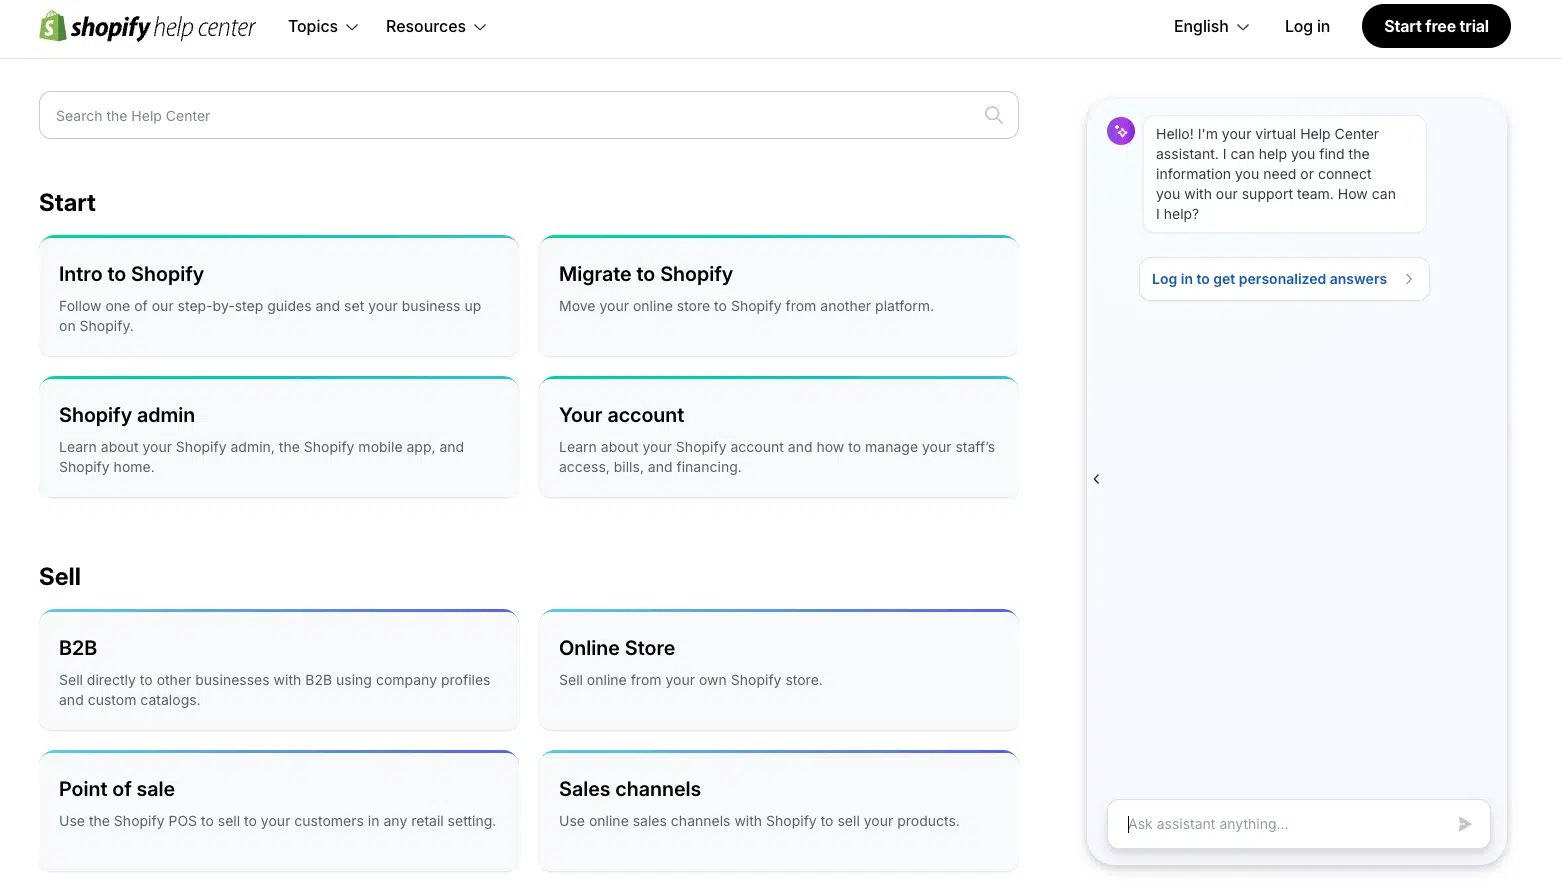Open the Migrate to Shopify card

click(x=778, y=296)
